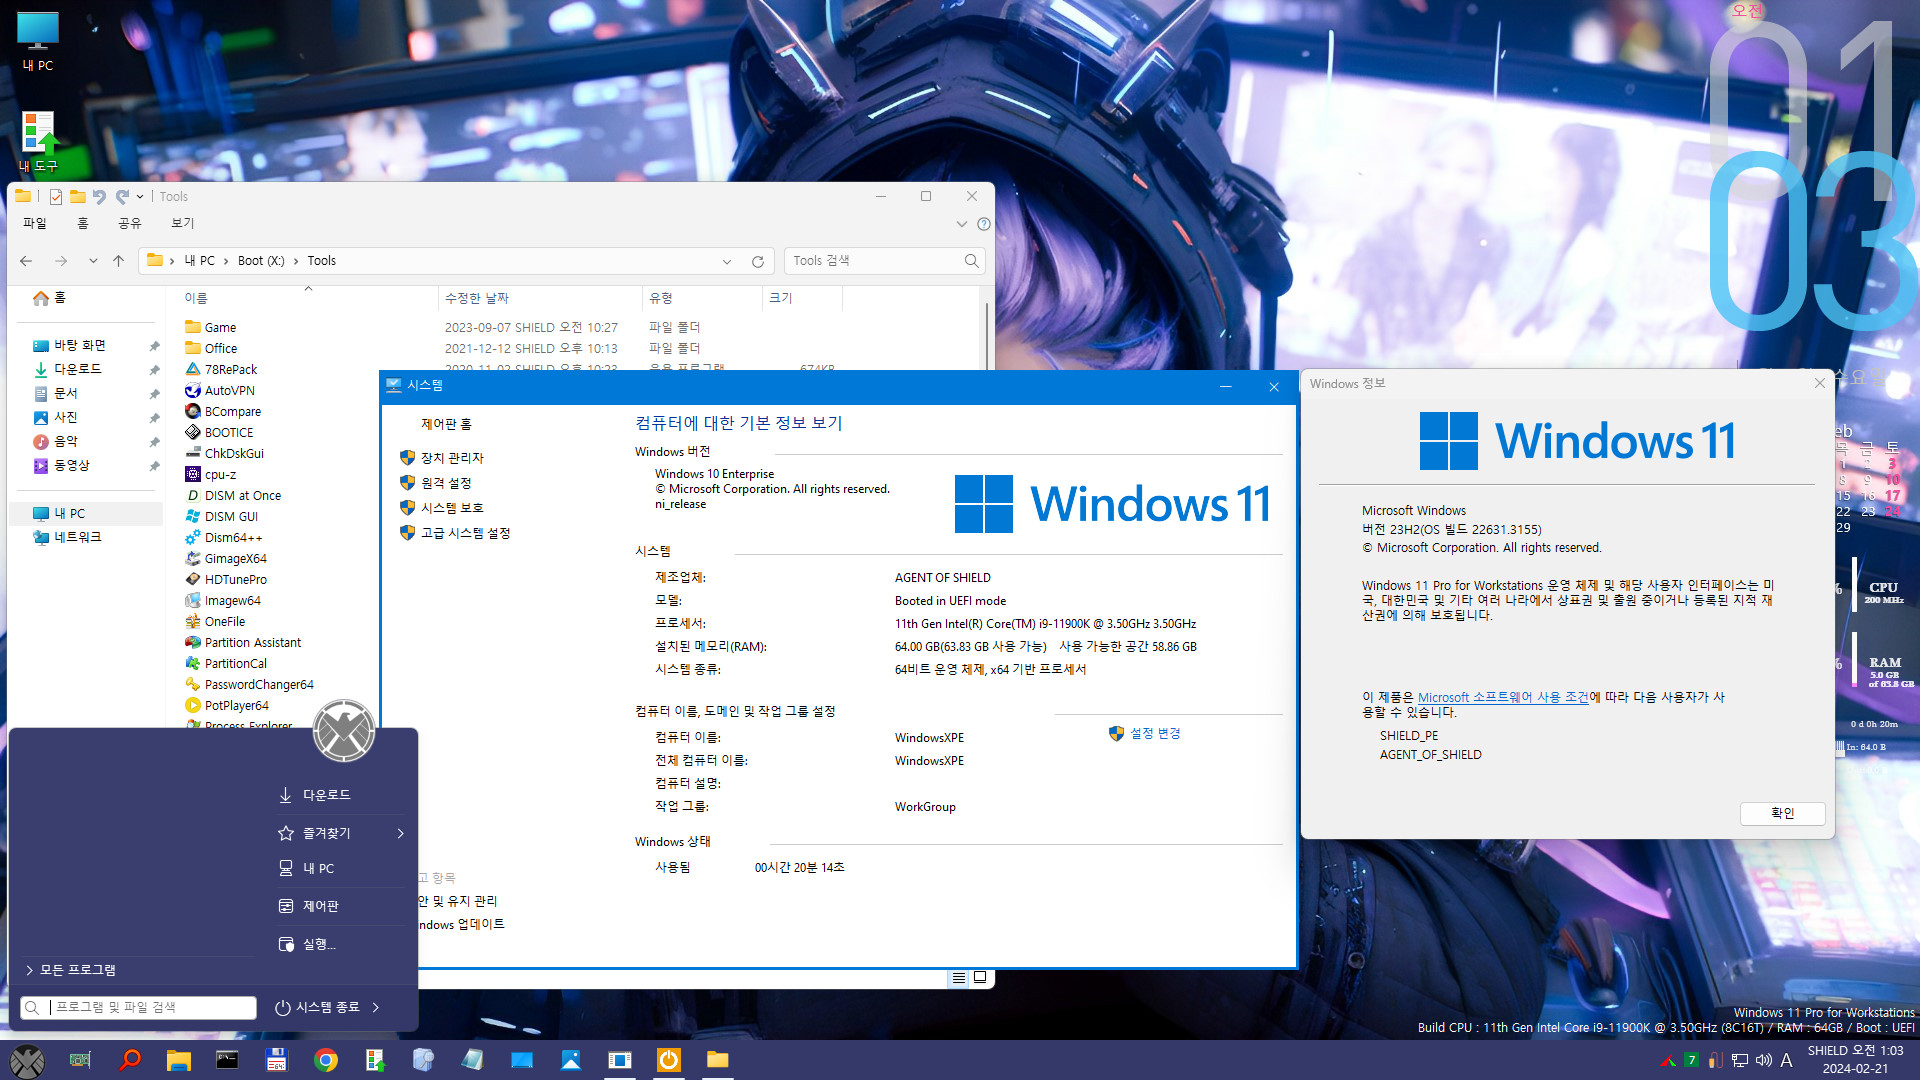Select 네트워크 in navigation pane

(78, 537)
